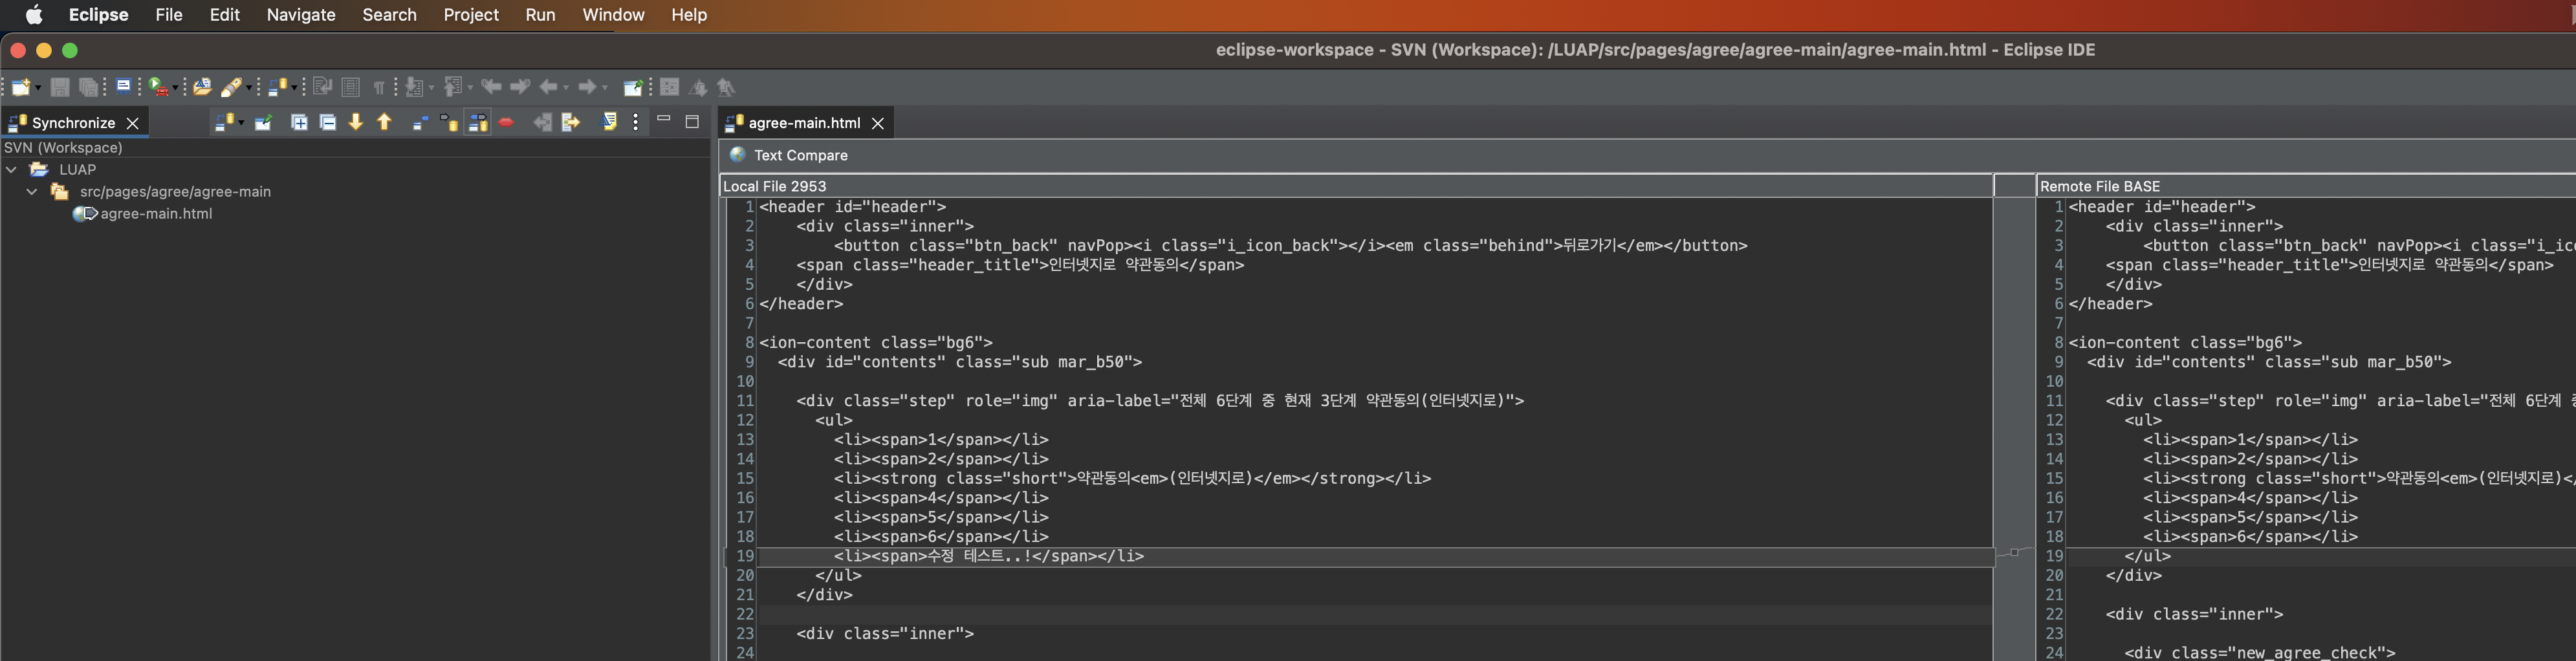Select the LUAP project folder
The height and width of the screenshot is (661, 2576).
[x=77, y=170]
